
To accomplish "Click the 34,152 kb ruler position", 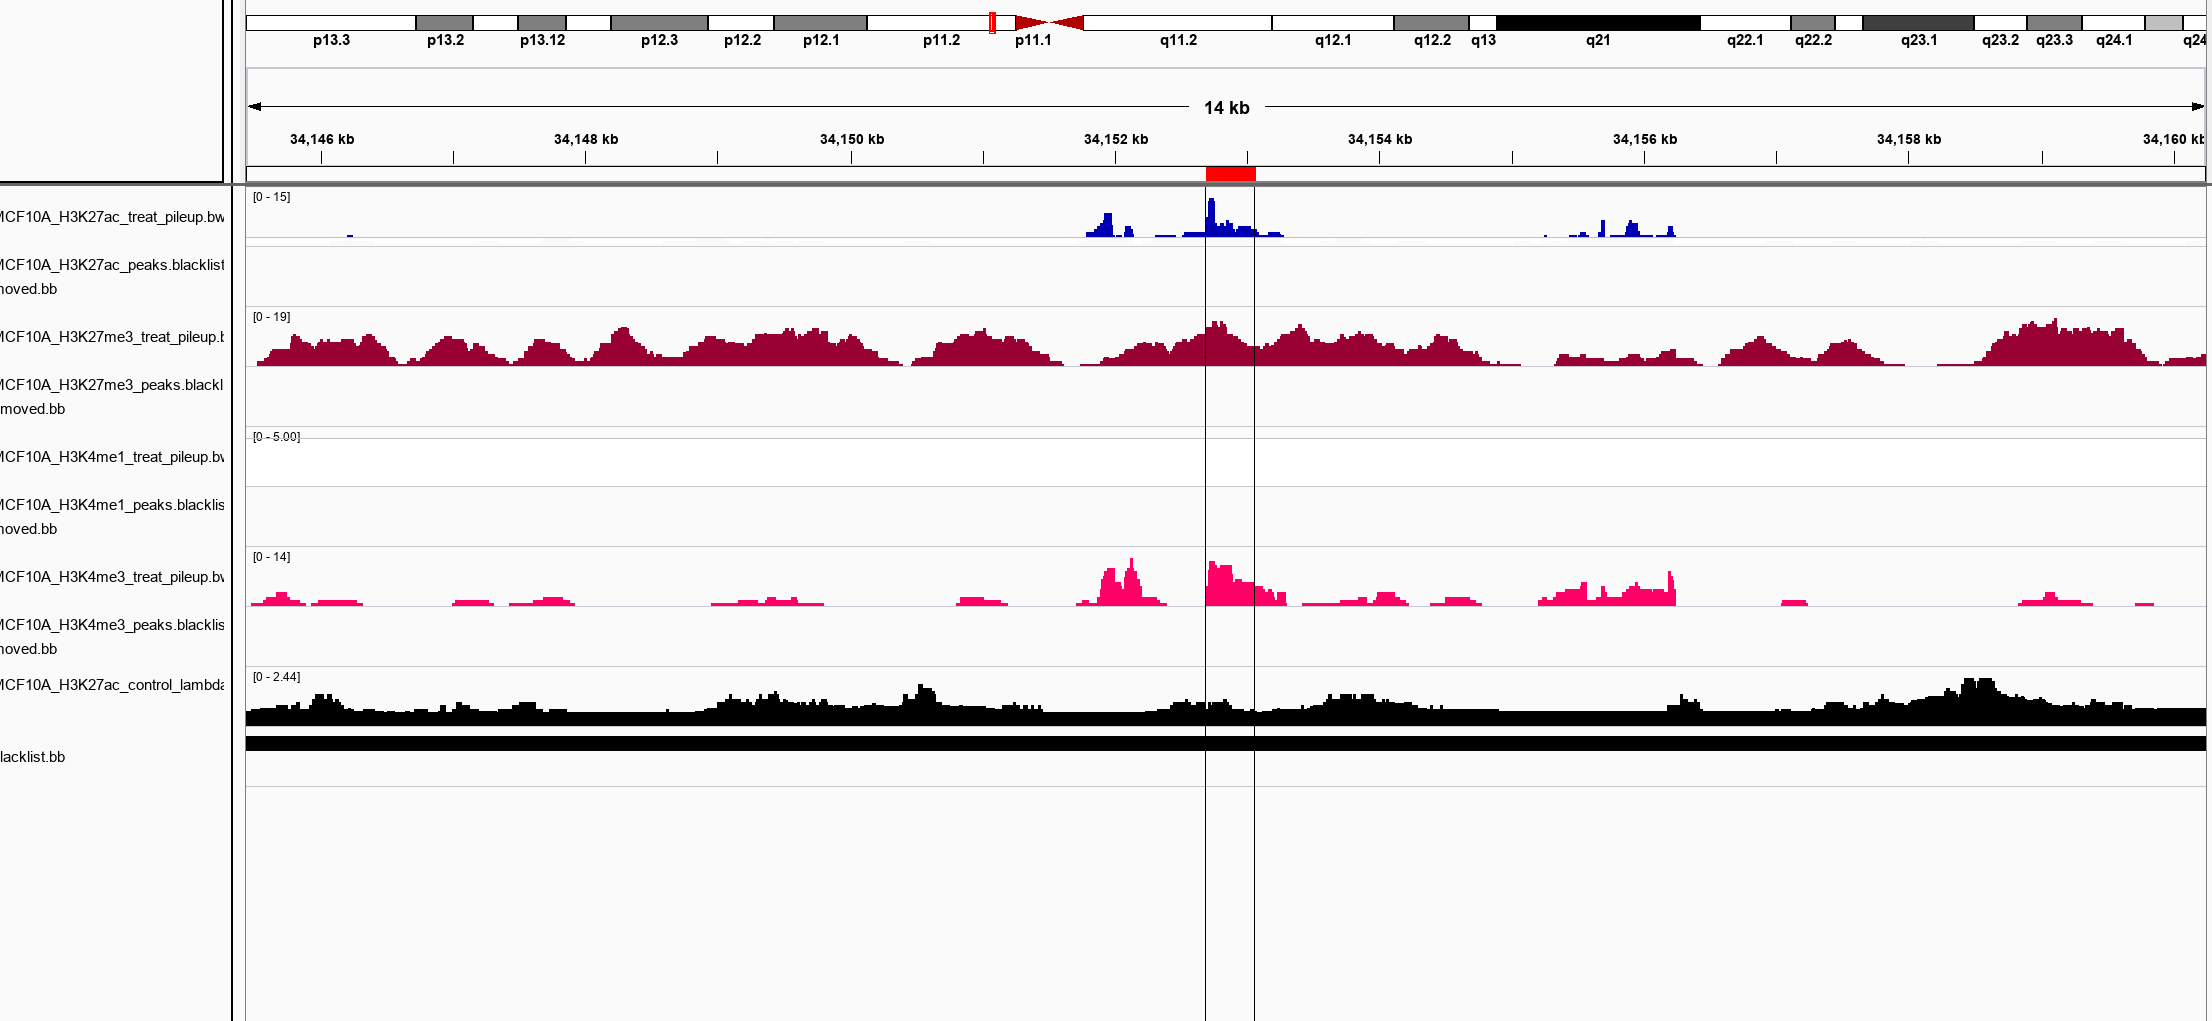I will [x=1115, y=140].
